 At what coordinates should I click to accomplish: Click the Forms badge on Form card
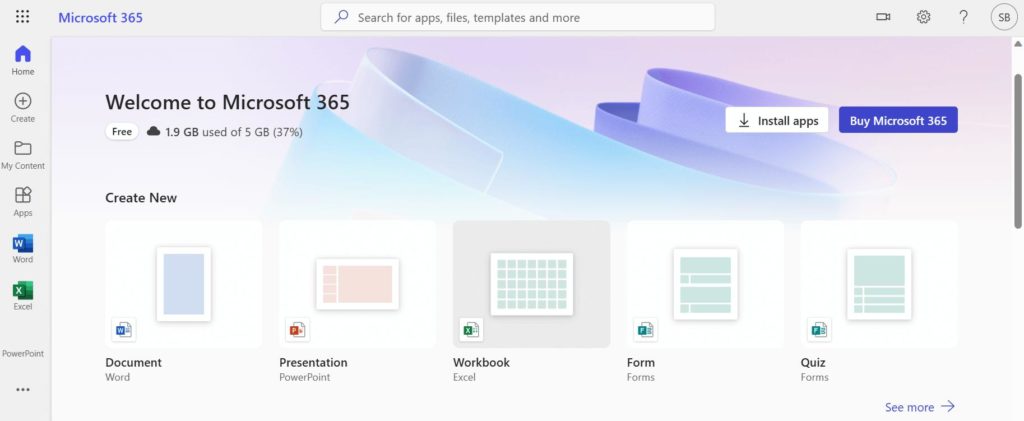(645, 330)
